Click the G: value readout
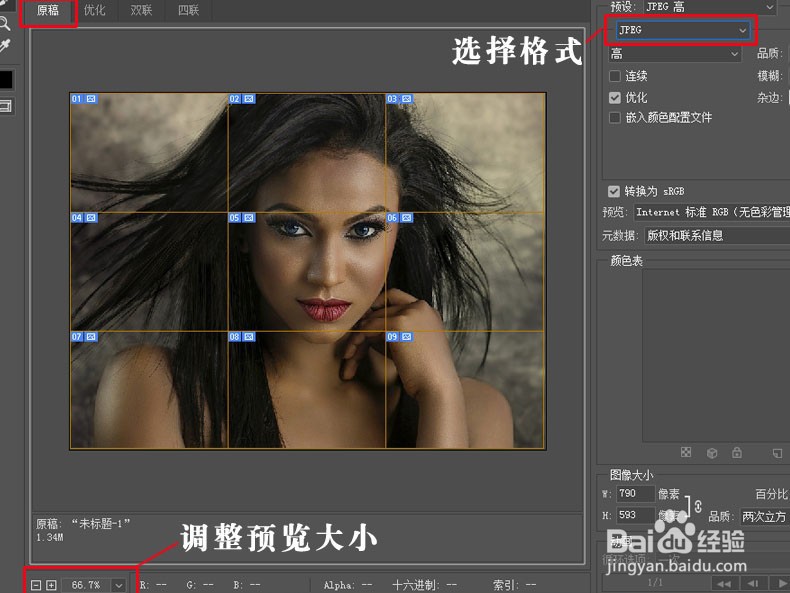Viewport: 790px width, 593px height. 200,585
